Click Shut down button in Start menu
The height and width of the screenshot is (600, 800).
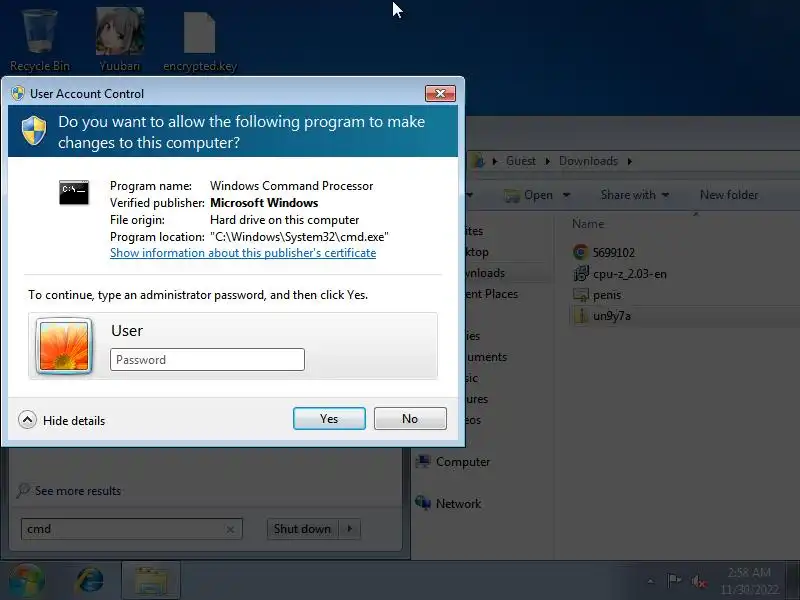pyautogui.click(x=303, y=529)
